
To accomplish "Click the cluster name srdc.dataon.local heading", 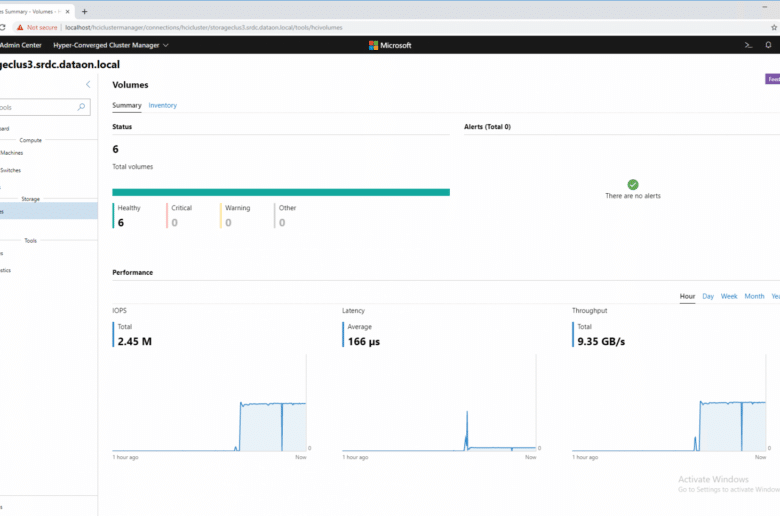I will coord(60,65).
